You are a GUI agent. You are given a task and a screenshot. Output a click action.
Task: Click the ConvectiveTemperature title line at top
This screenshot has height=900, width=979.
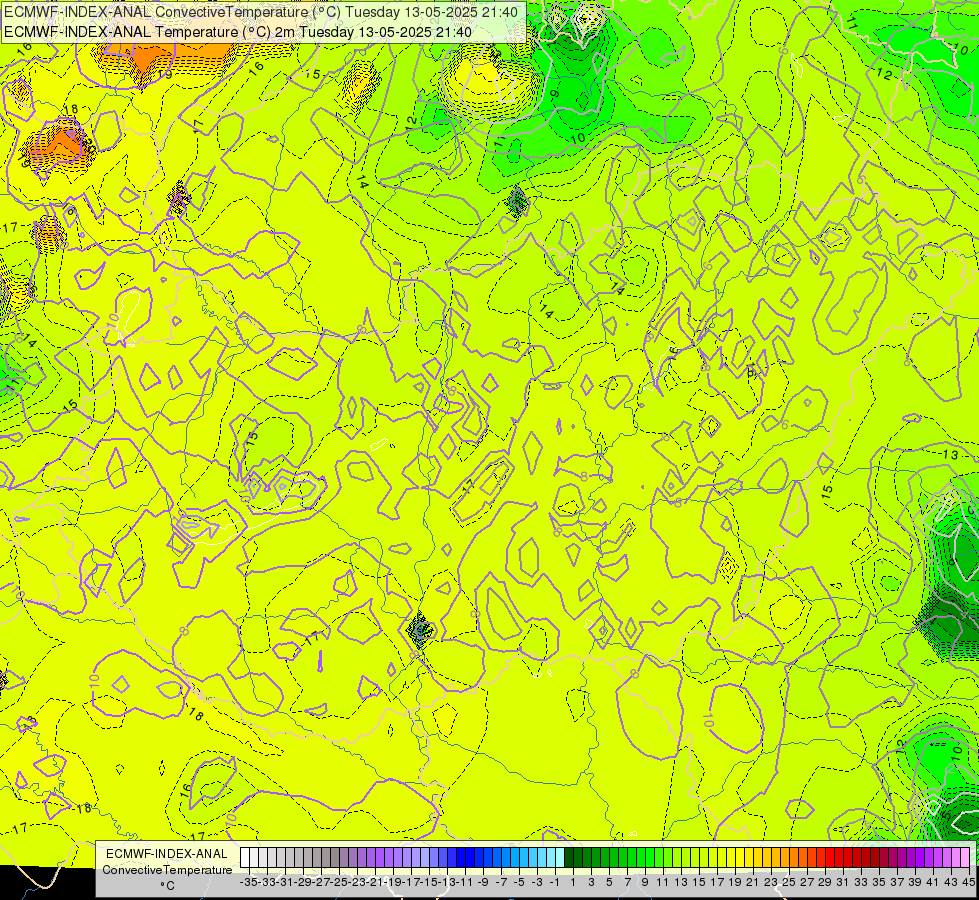(261, 12)
